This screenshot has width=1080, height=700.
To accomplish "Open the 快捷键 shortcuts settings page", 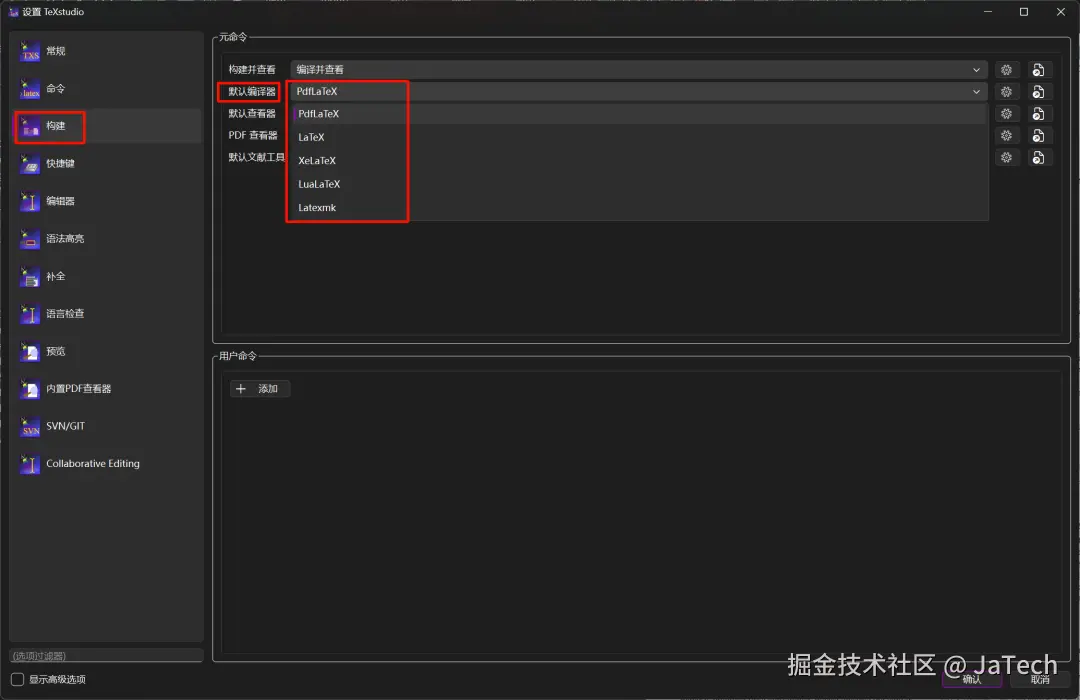I will (106, 164).
